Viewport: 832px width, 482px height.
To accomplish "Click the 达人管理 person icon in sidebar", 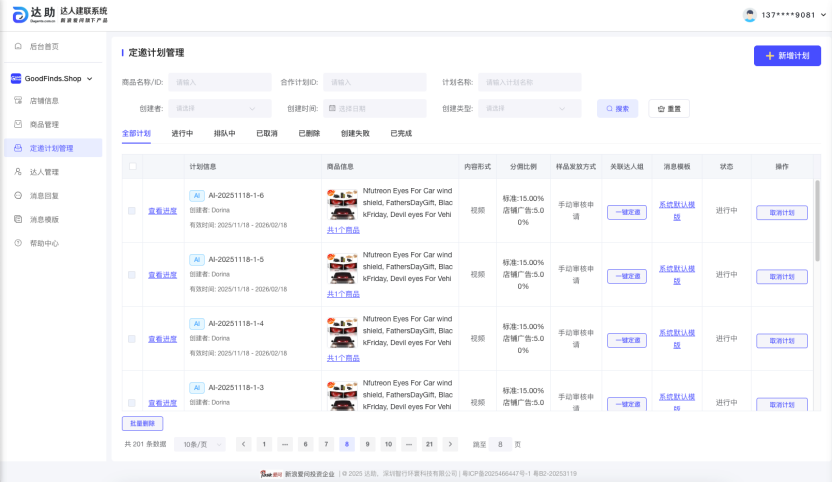I will pos(18,172).
